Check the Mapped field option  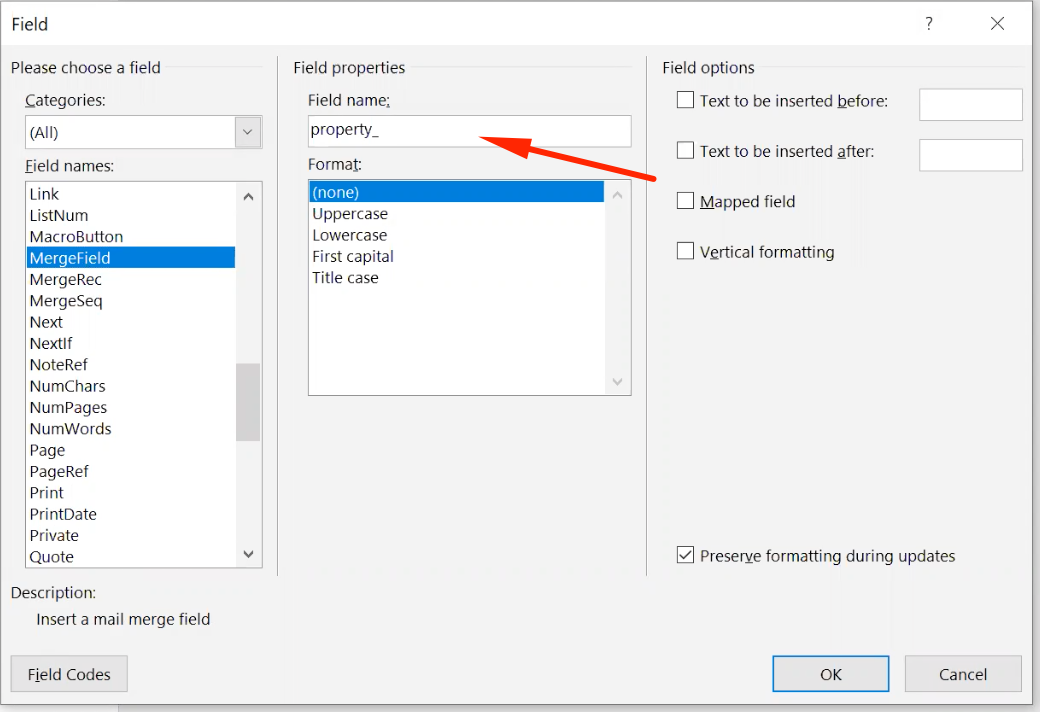685,201
